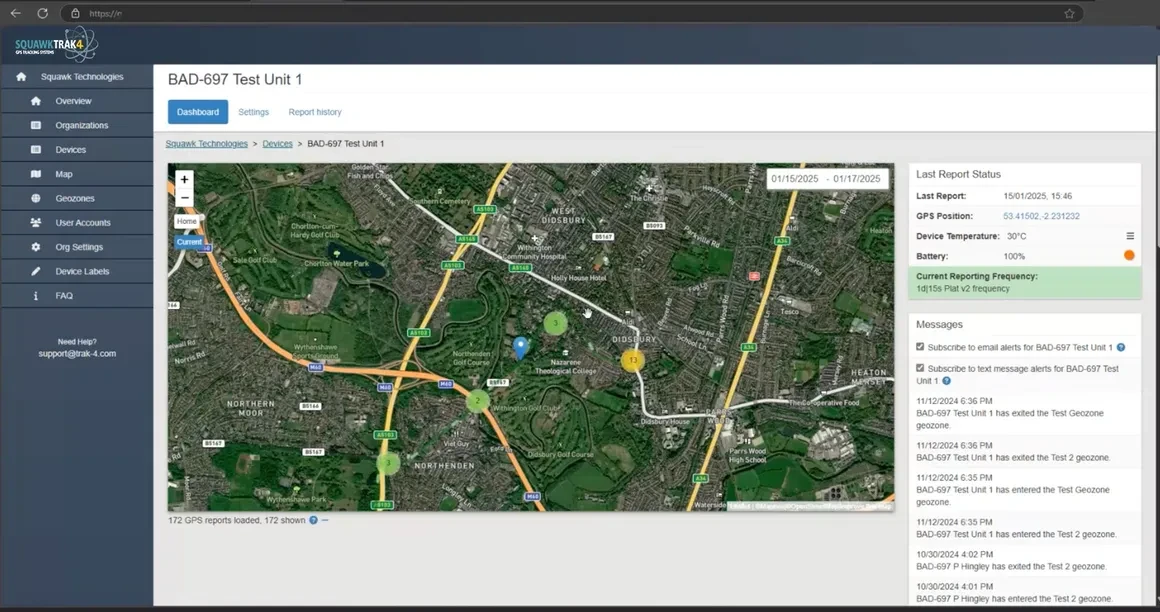Click the FAQ info icon
Viewport: 1160px width, 612px height.
pos(36,296)
